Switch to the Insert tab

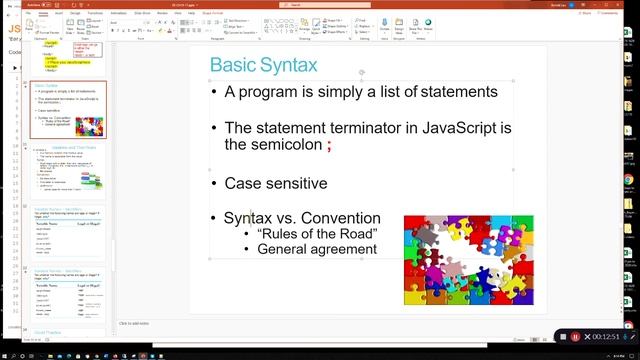59,13
